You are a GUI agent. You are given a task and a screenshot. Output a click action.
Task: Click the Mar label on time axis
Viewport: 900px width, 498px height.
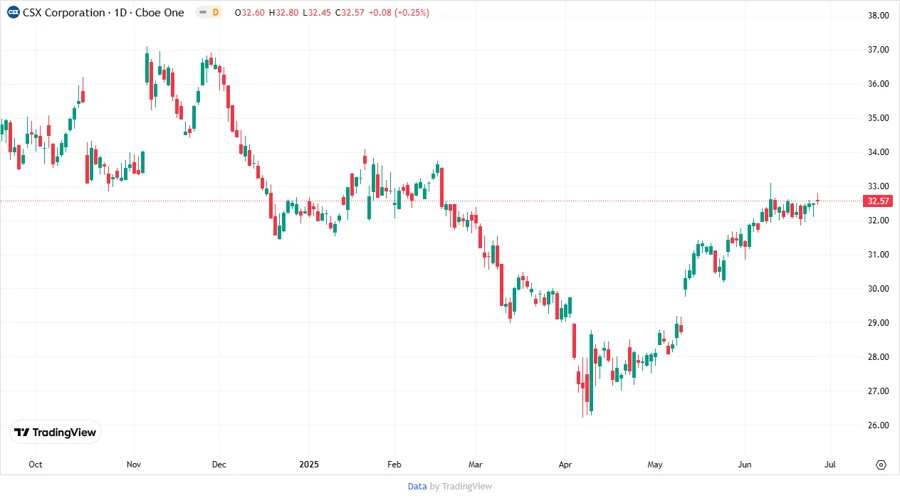coord(475,464)
